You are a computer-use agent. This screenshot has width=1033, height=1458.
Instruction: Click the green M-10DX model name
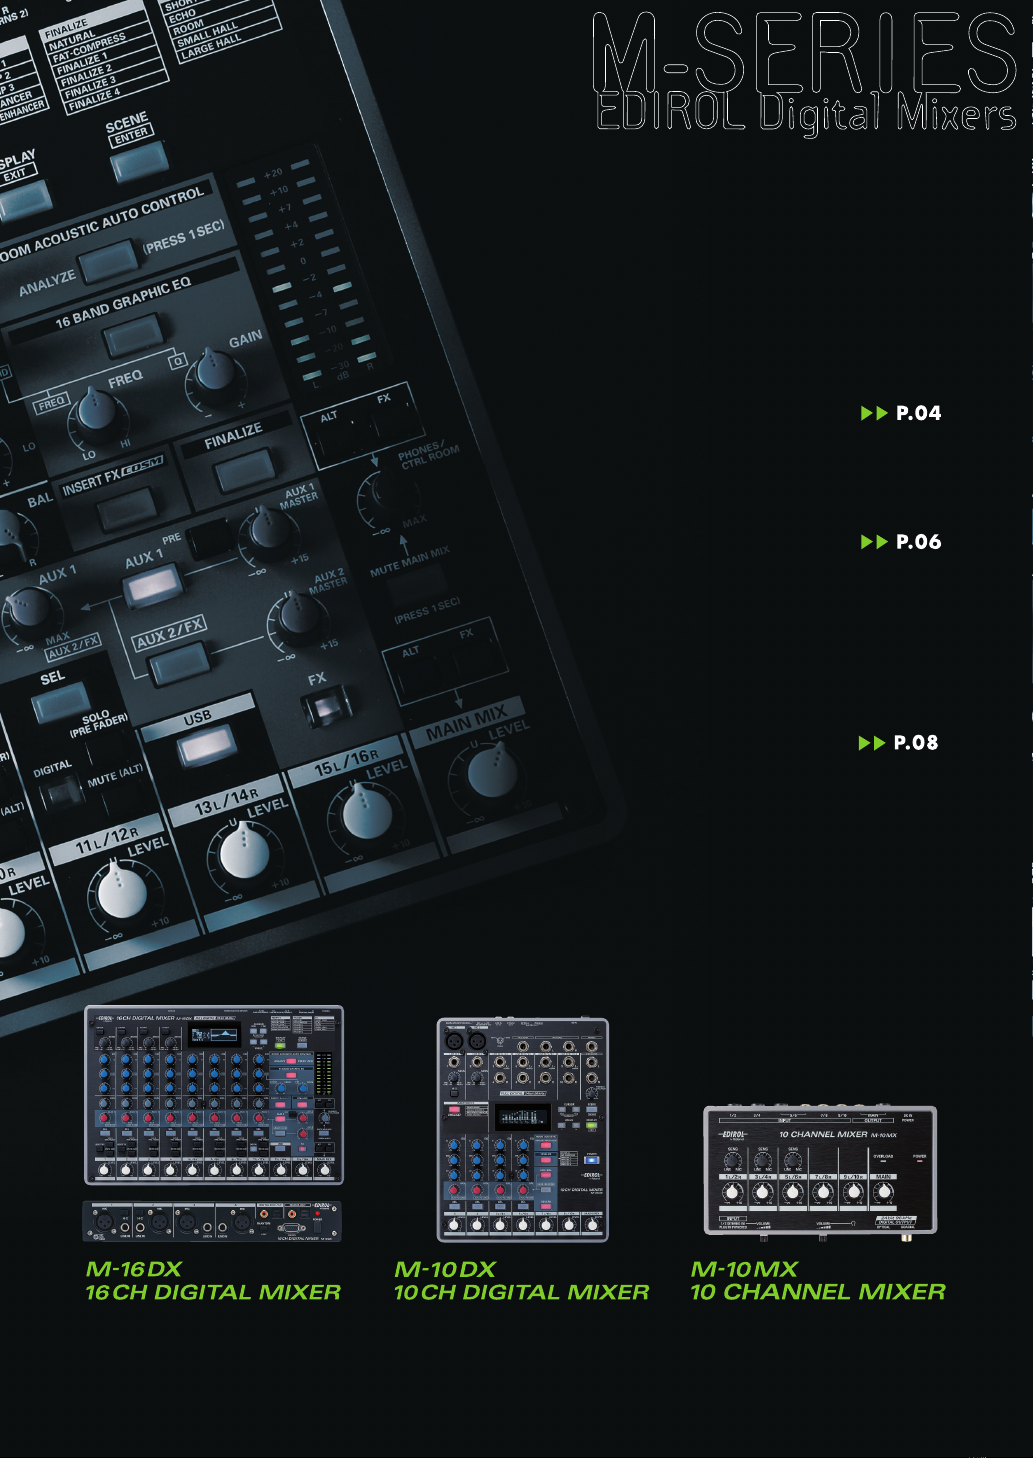pyautogui.click(x=445, y=1269)
